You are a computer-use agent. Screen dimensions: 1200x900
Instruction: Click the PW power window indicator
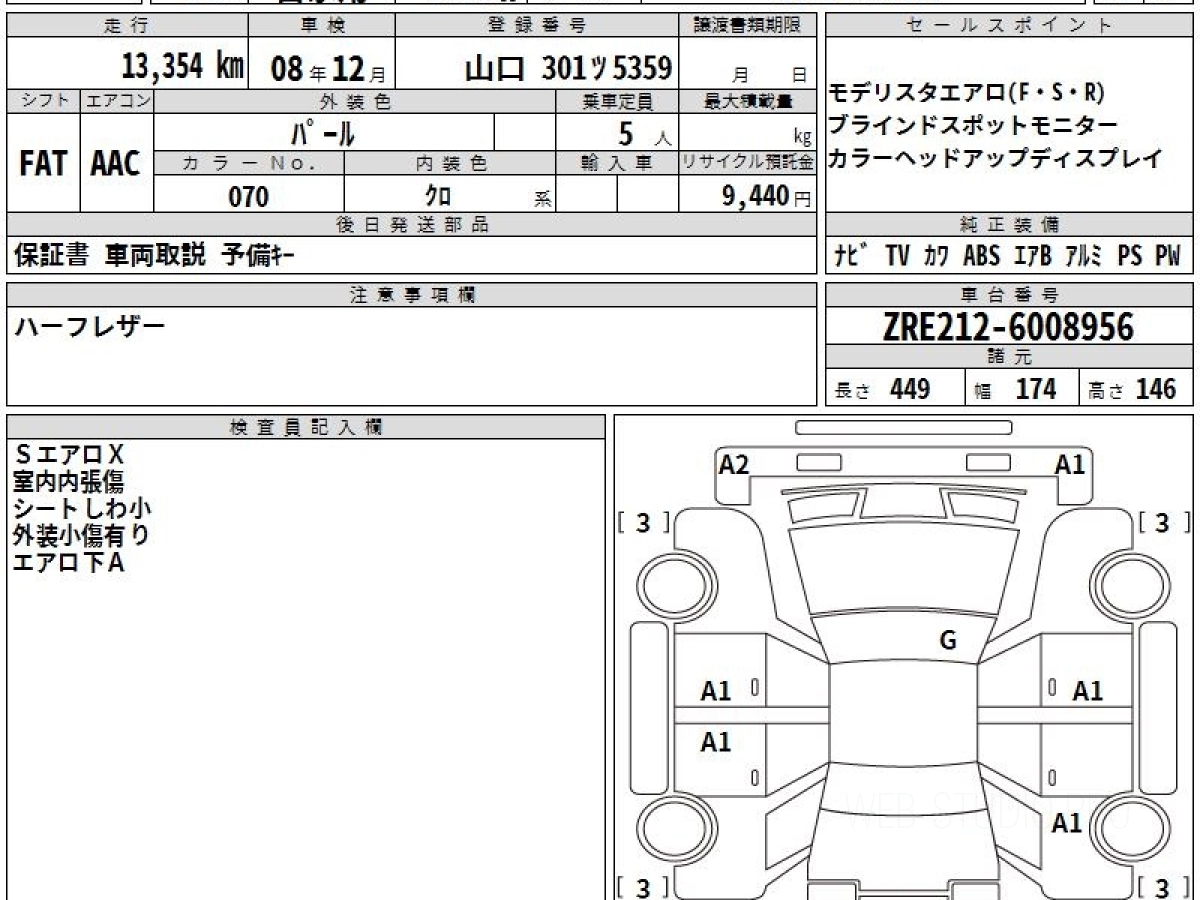(1167, 256)
